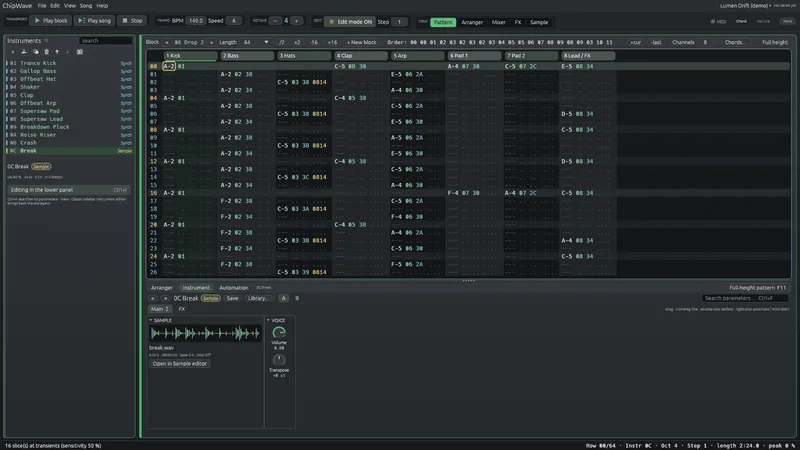Click the BPM tempo field

[195, 21]
